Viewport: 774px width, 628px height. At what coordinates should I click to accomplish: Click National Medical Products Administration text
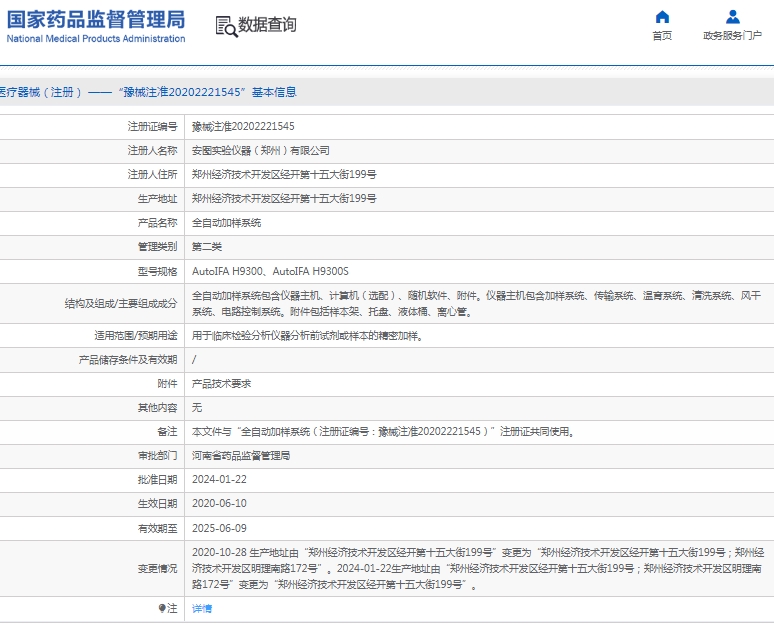(x=96, y=39)
